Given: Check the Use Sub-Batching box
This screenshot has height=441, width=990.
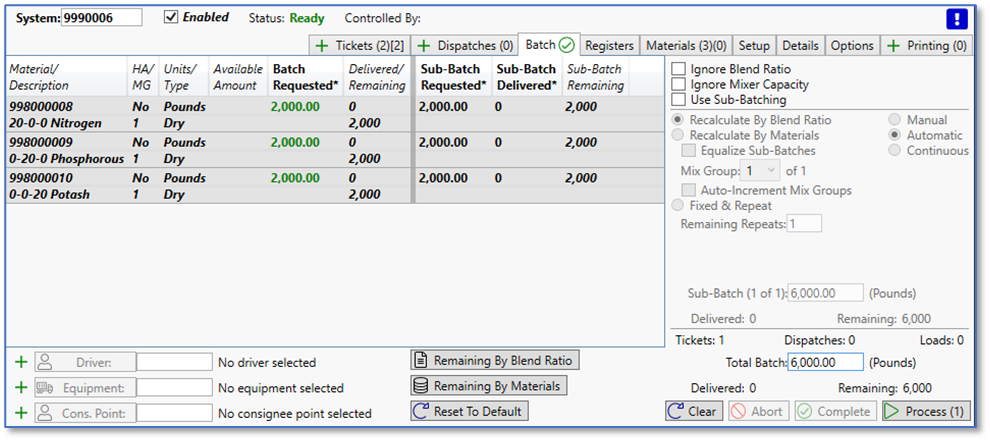Looking at the screenshot, I should (x=679, y=100).
